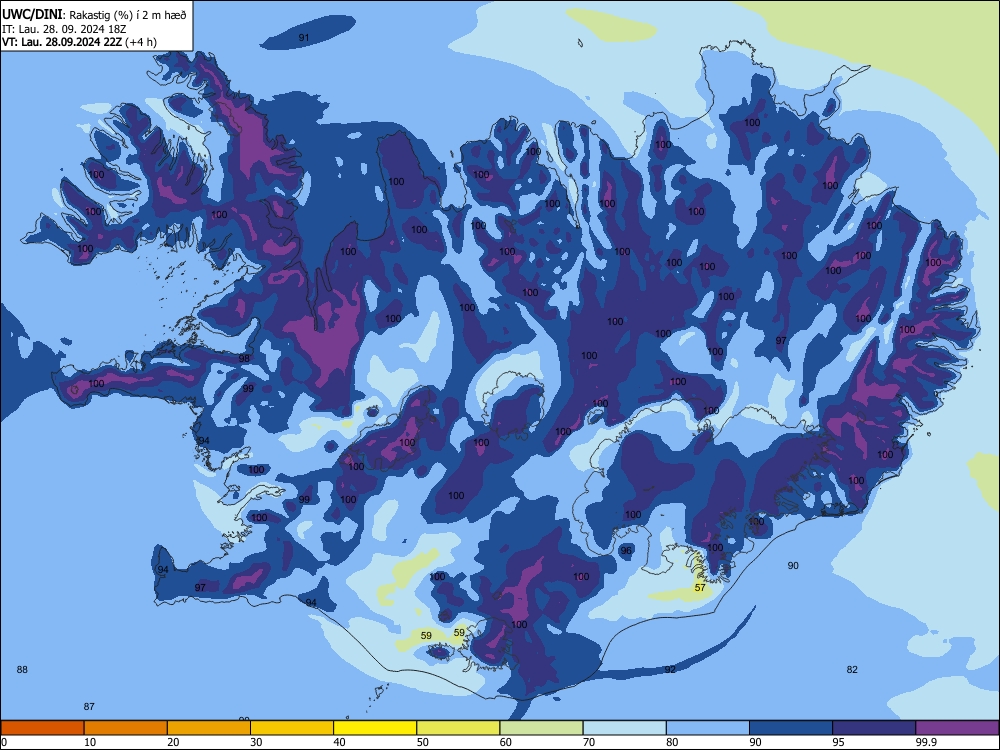Click the 99.9 legend tick label
1000x750 pixels.
[926, 742]
